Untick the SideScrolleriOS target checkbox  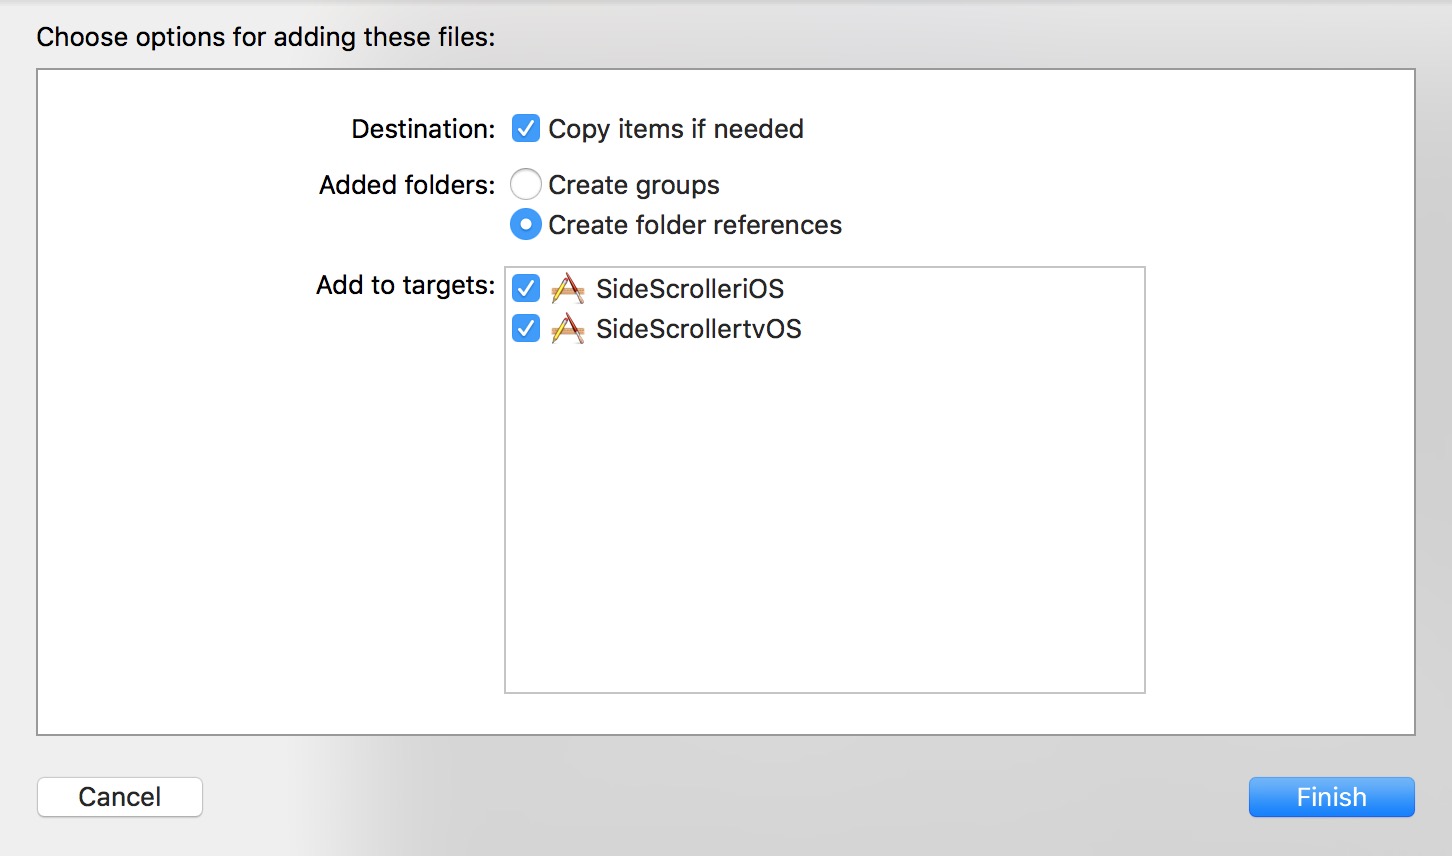coord(526,289)
